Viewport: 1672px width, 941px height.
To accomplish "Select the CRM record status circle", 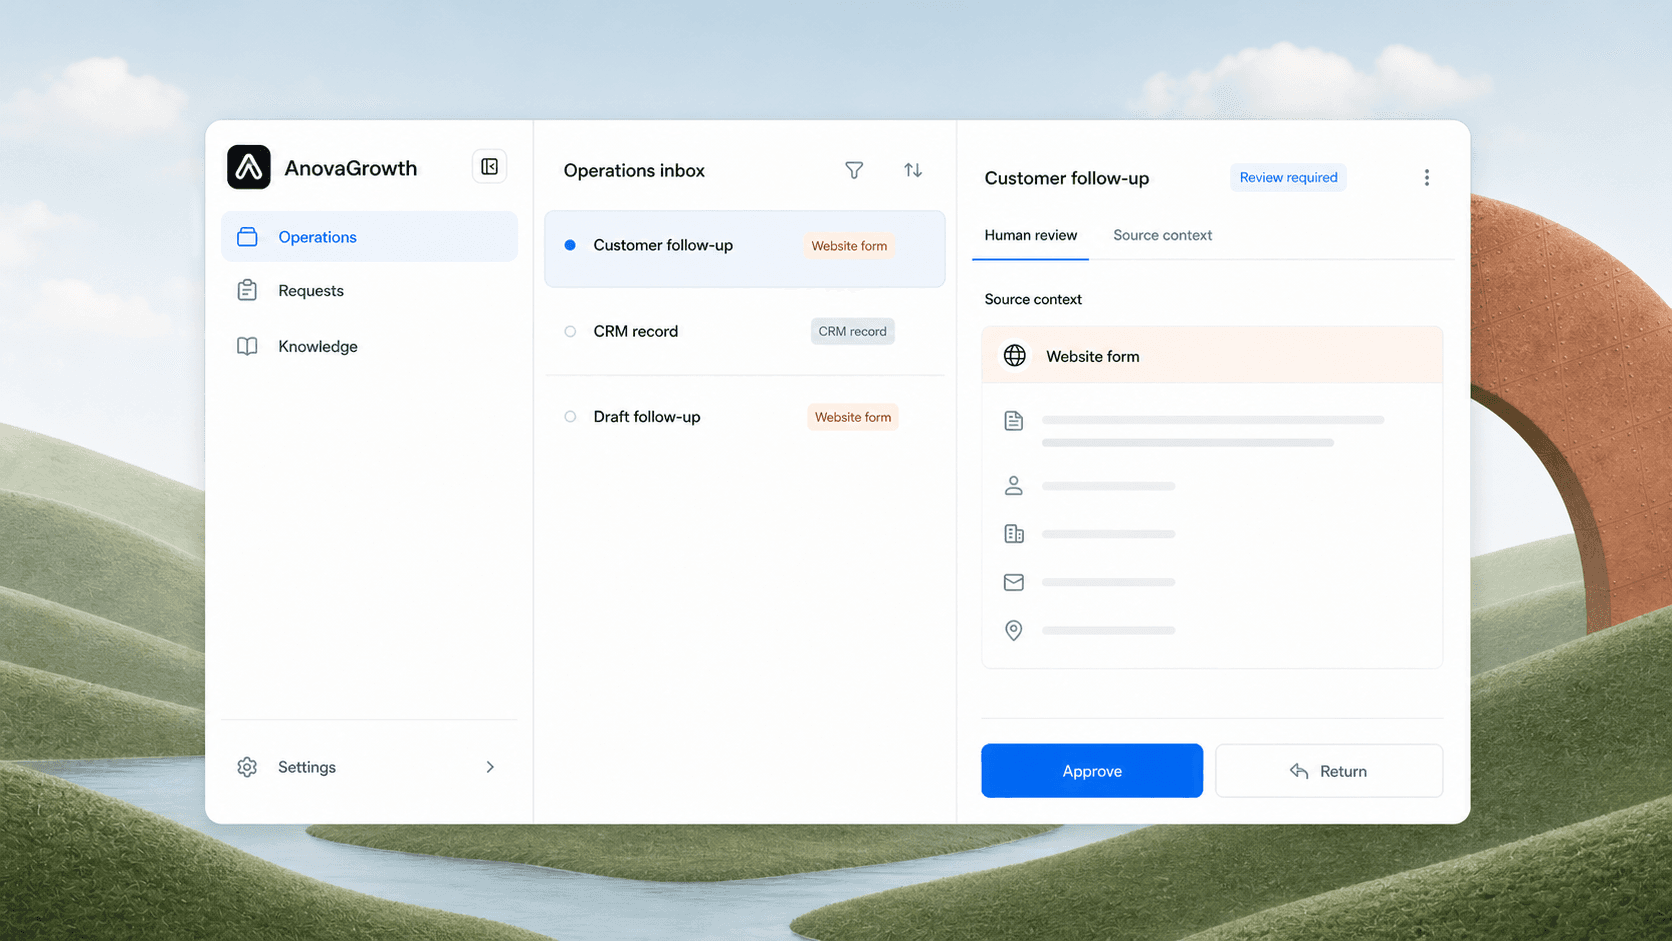I will pyautogui.click(x=570, y=331).
